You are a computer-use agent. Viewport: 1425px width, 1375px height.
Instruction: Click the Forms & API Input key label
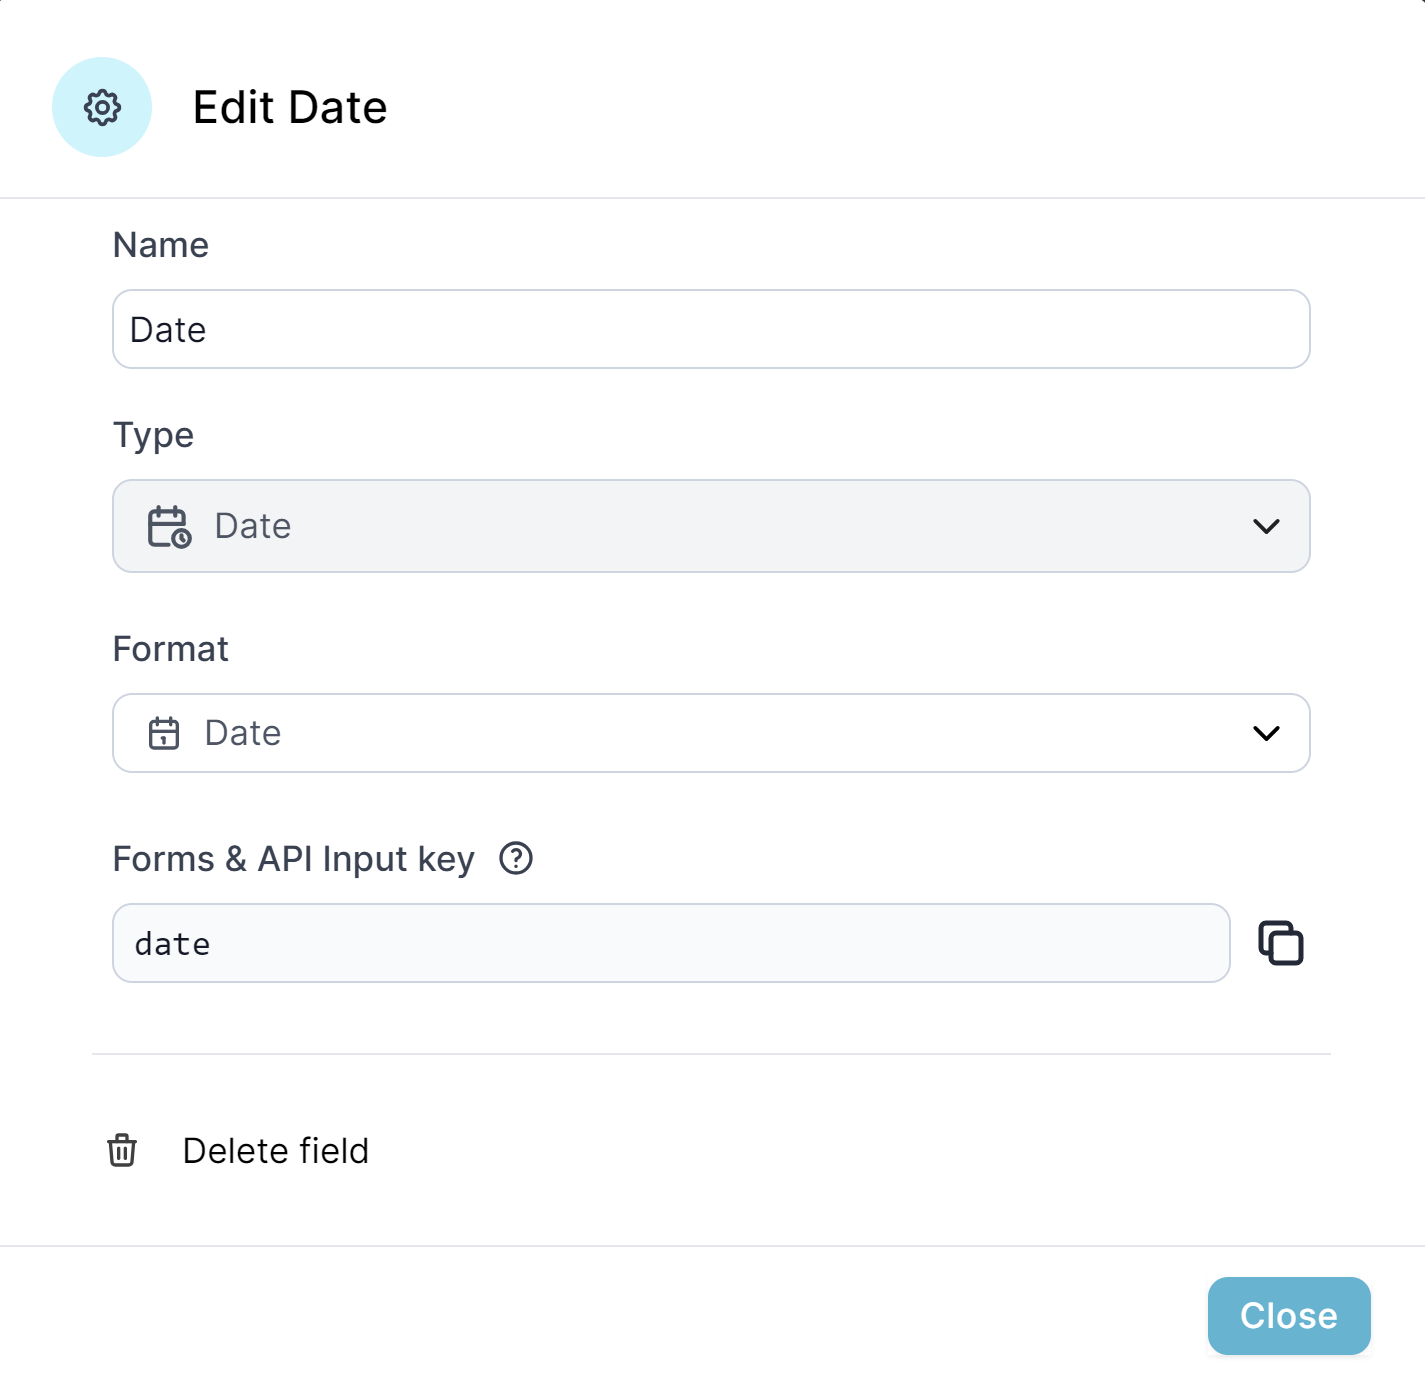tap(293, 859)
